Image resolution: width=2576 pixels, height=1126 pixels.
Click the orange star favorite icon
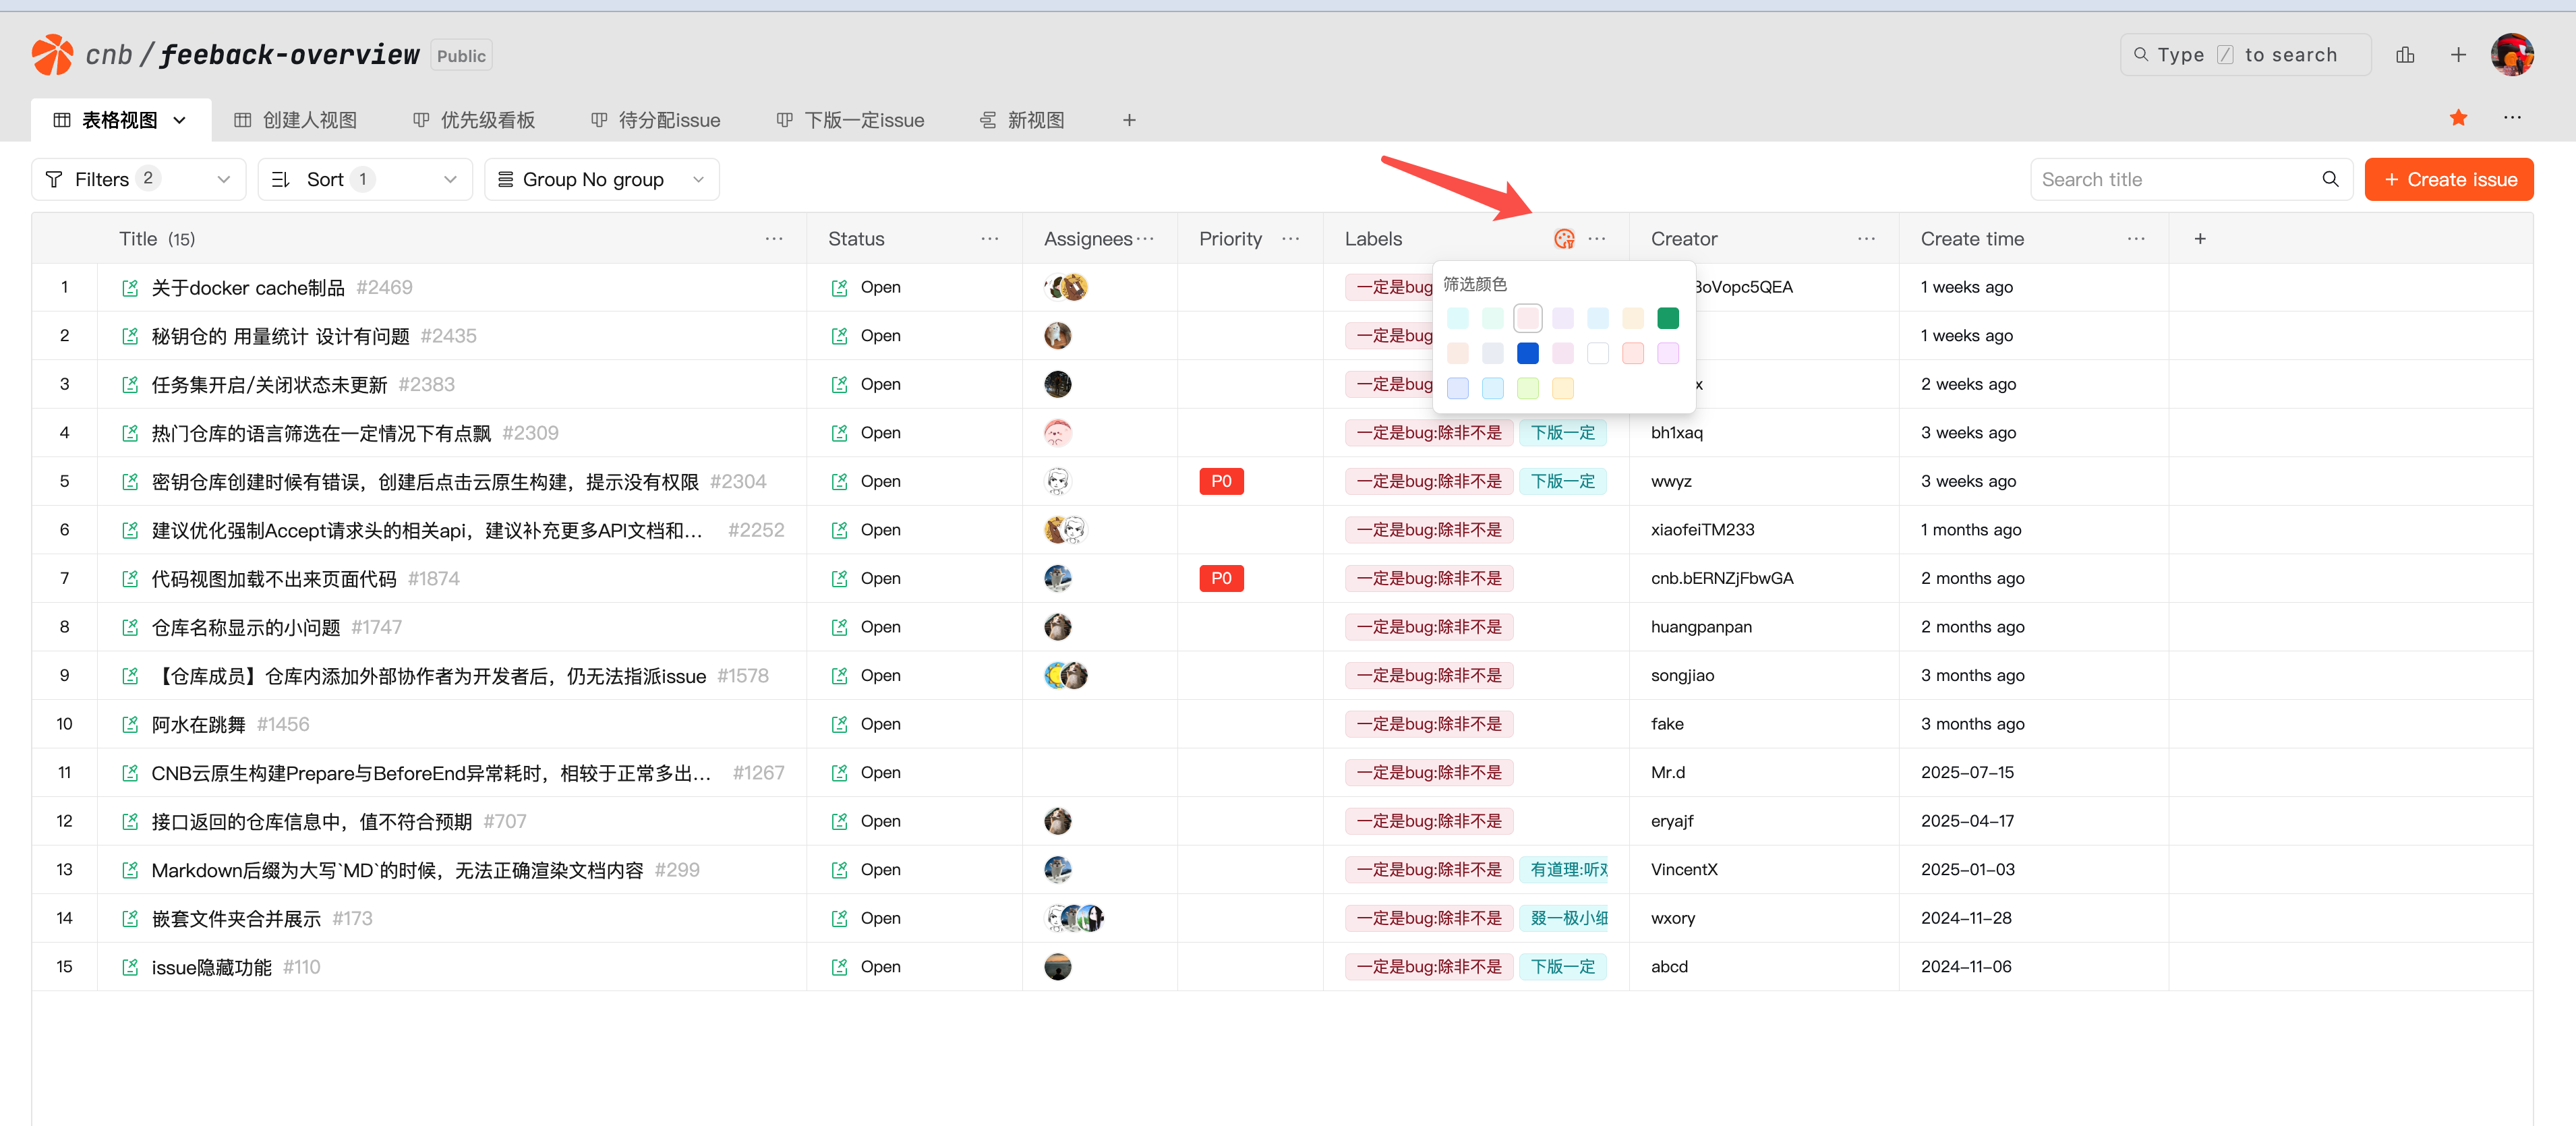point(2458,119)
